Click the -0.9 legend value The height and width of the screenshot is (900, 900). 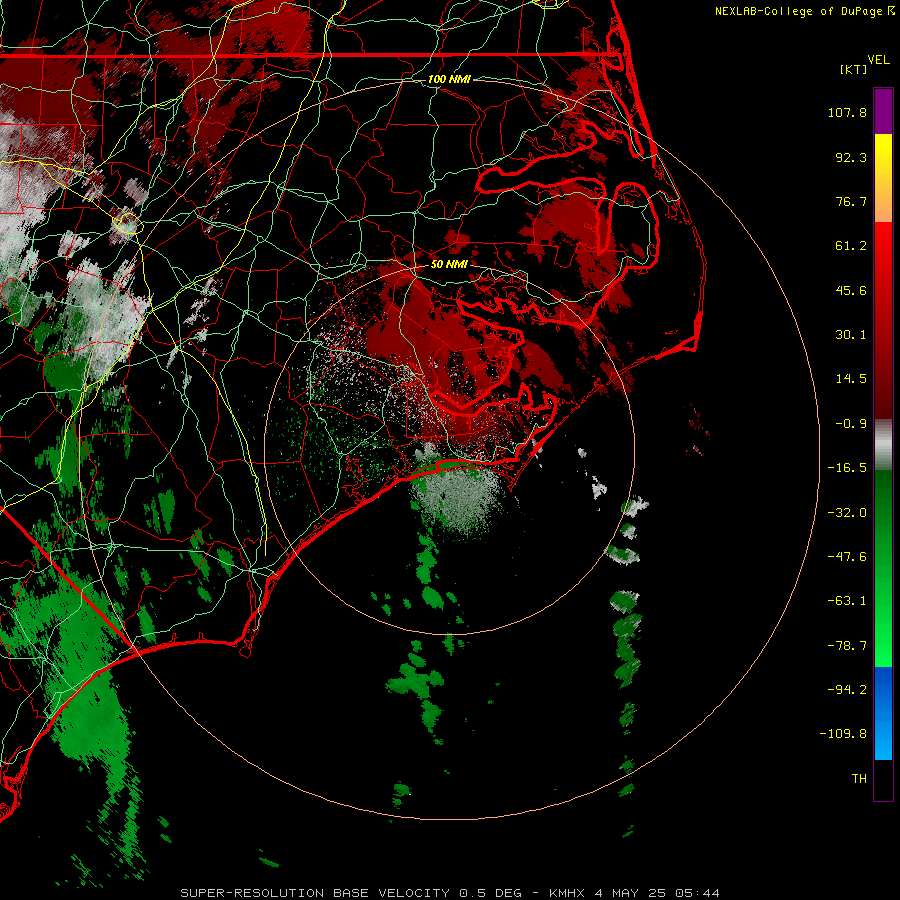click(851, 424)
